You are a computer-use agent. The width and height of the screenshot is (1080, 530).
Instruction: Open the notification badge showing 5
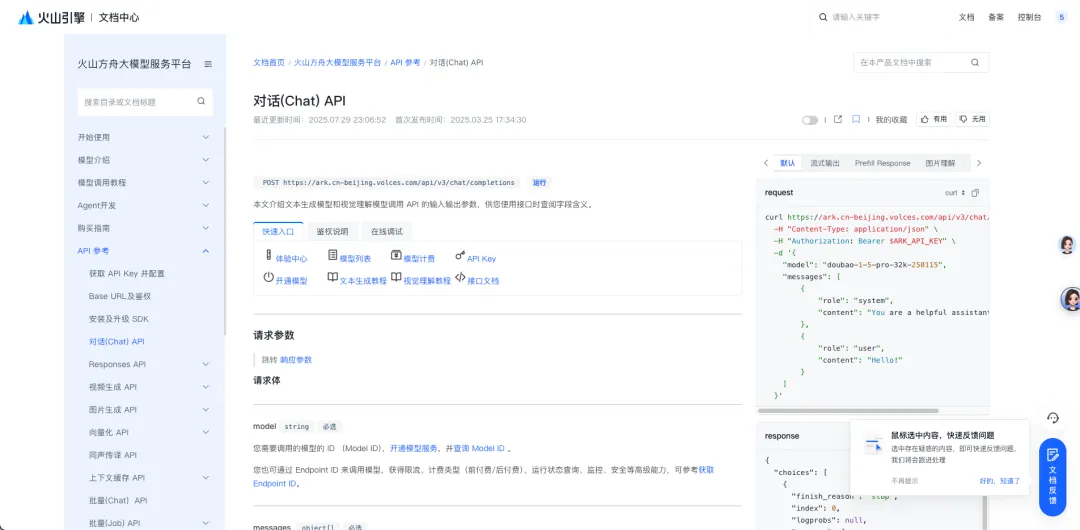[x=1061, y=17]
